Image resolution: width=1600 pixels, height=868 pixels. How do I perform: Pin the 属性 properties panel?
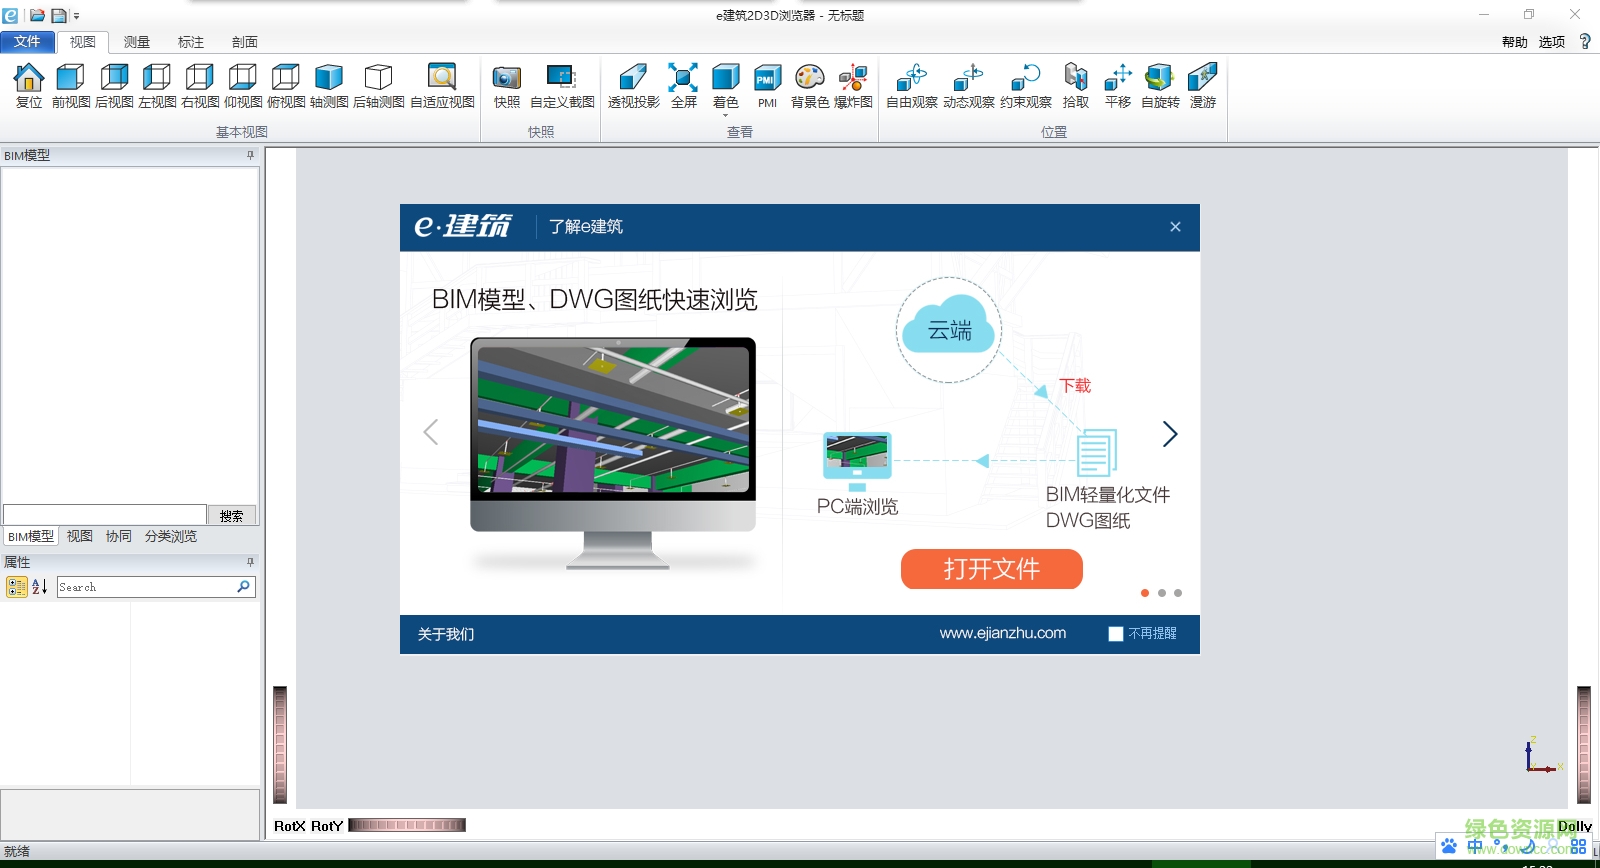point(250,562)
